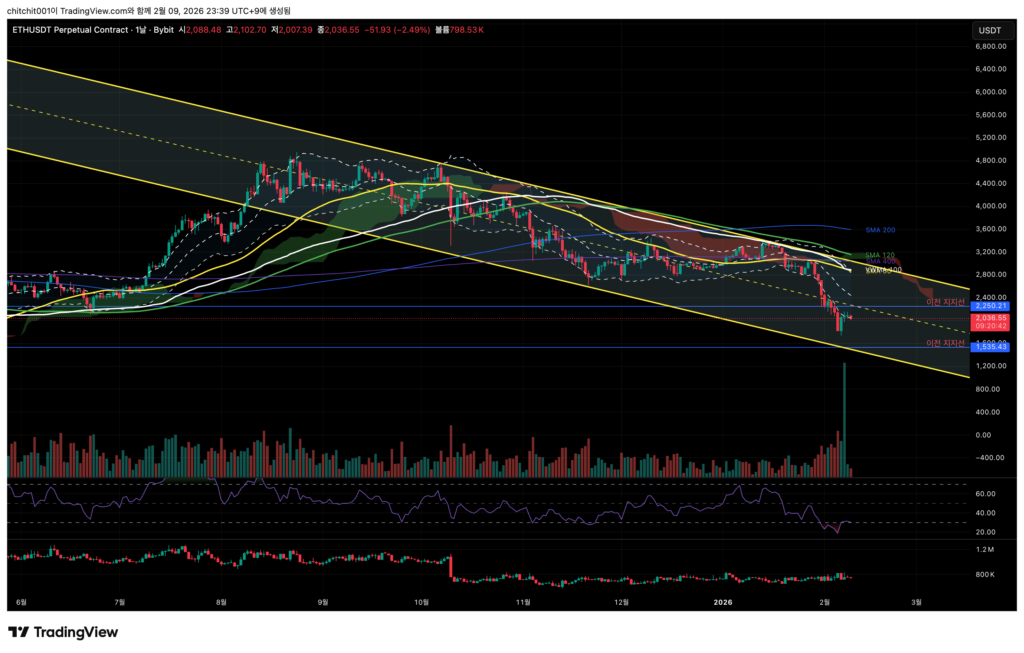Image resolution: width=1024 pixels, height=653 pixels.
Task: Click the 2026 year marker on time axis
Action: 722,602
